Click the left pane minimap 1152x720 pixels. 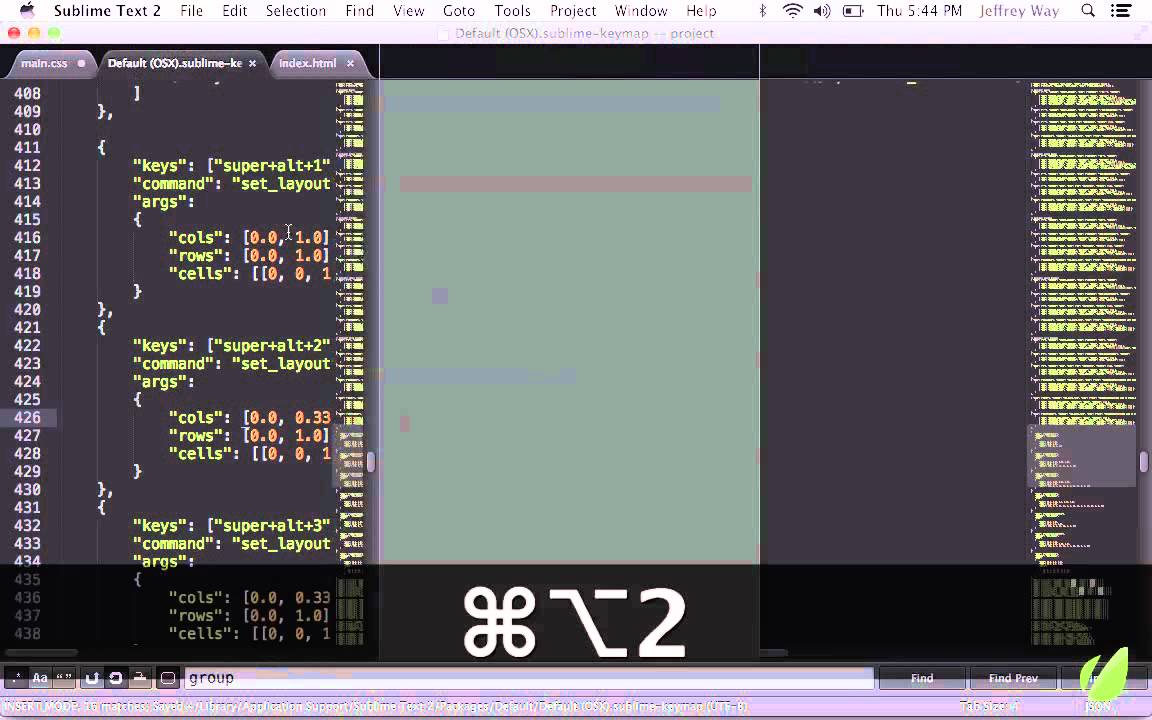click(350, 366)
